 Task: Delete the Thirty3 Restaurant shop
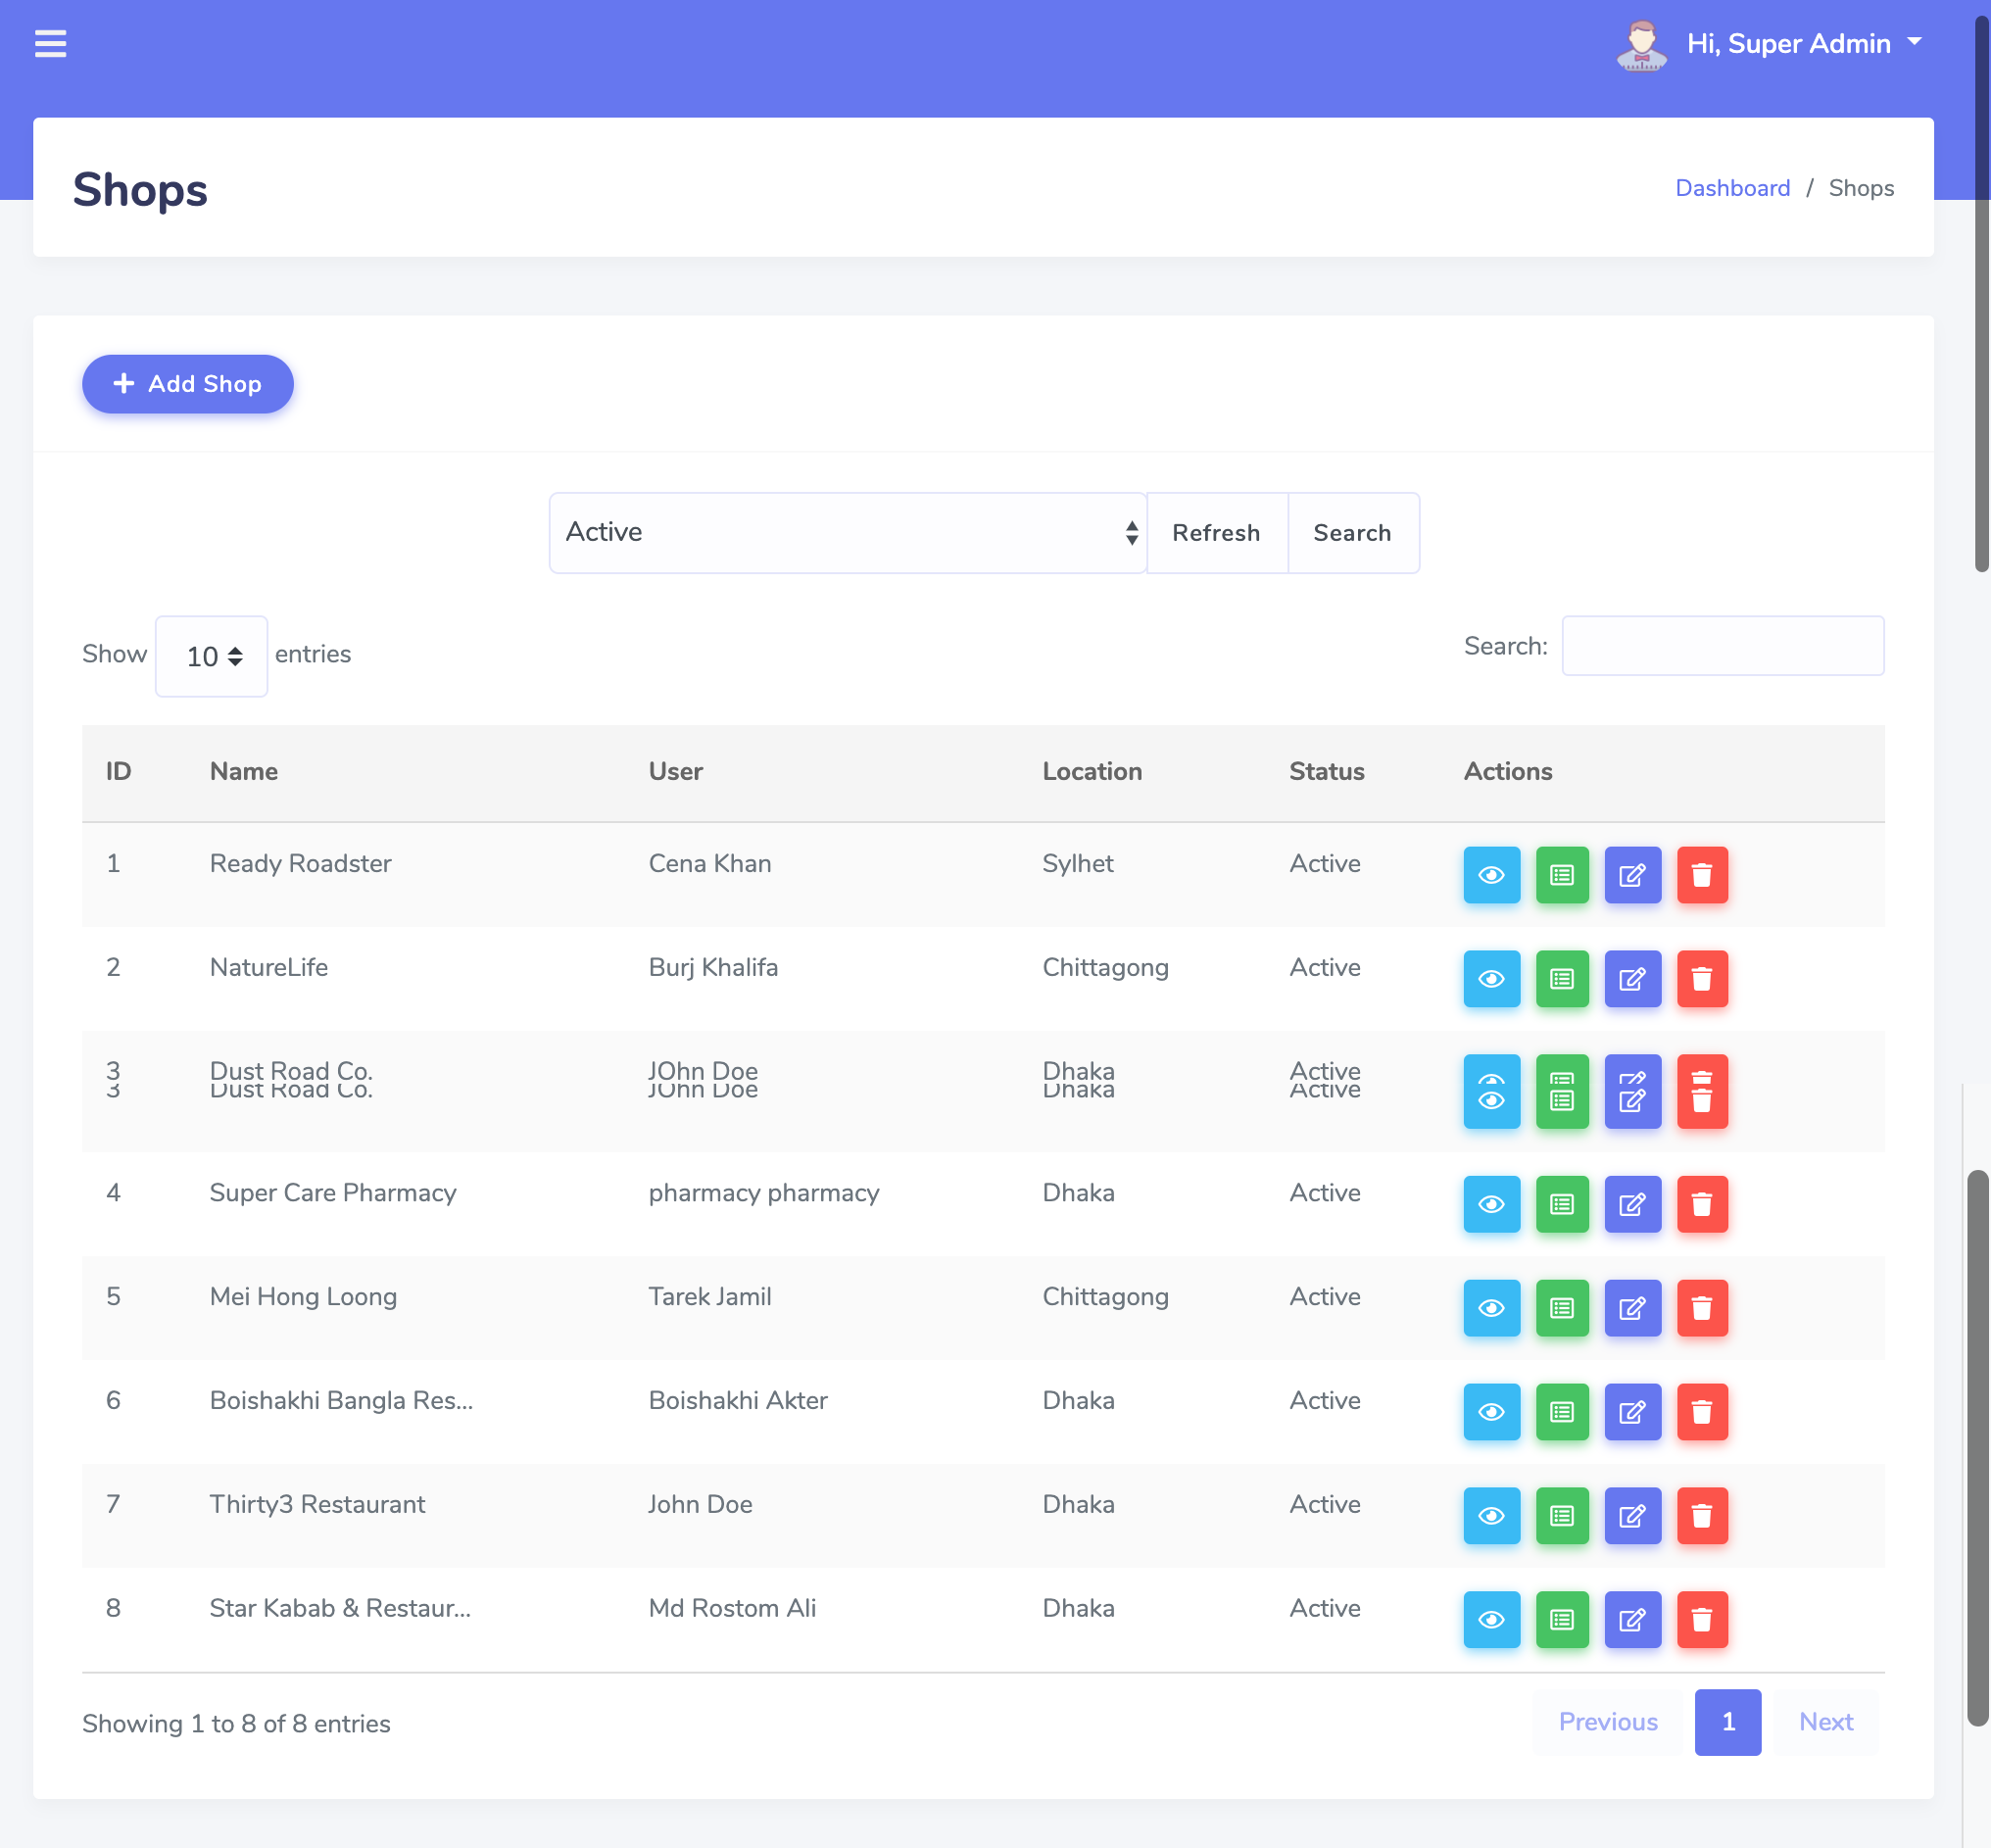coord(1701,1516)
